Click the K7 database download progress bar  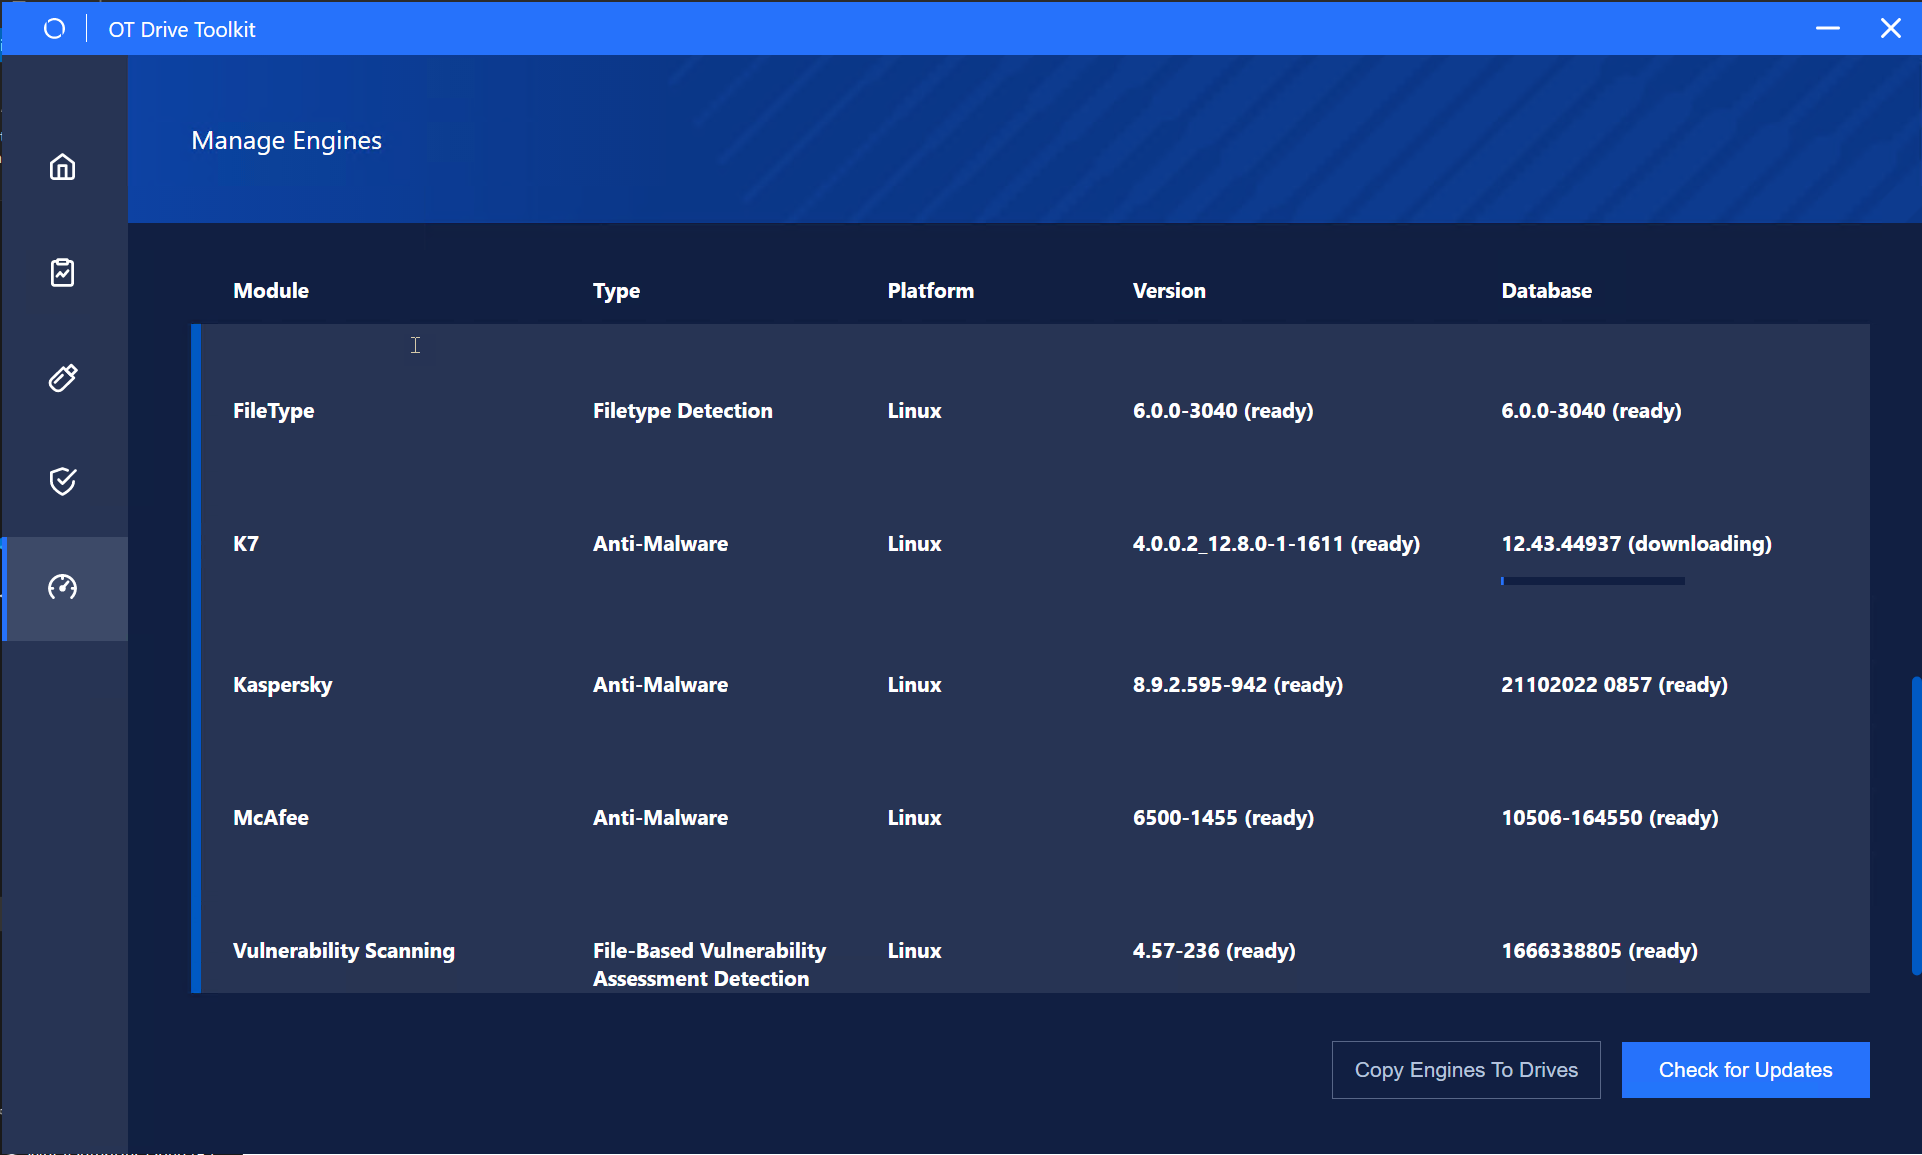click(1592, 581)
